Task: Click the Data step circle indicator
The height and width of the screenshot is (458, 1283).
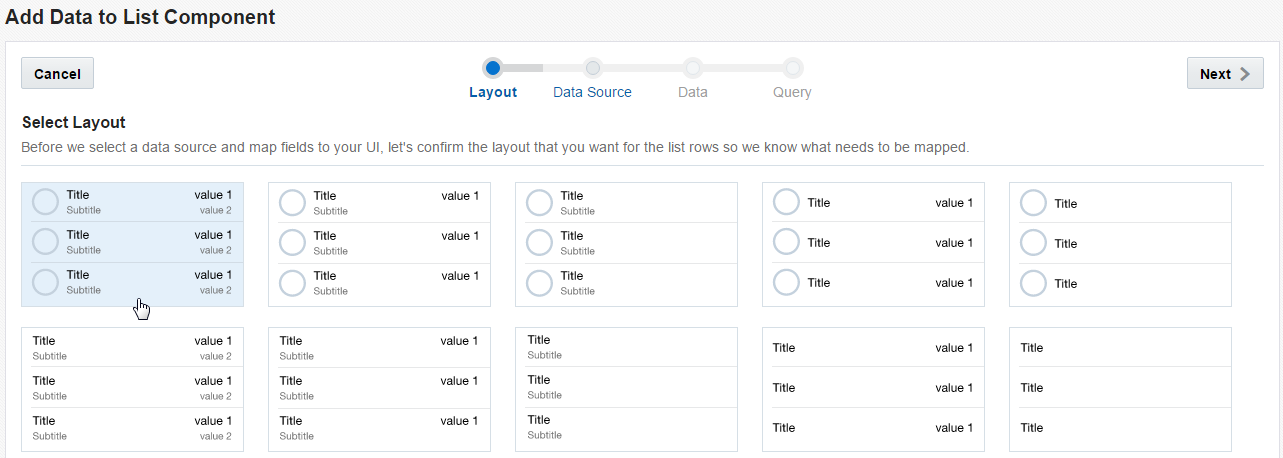Action: [692, 68]
